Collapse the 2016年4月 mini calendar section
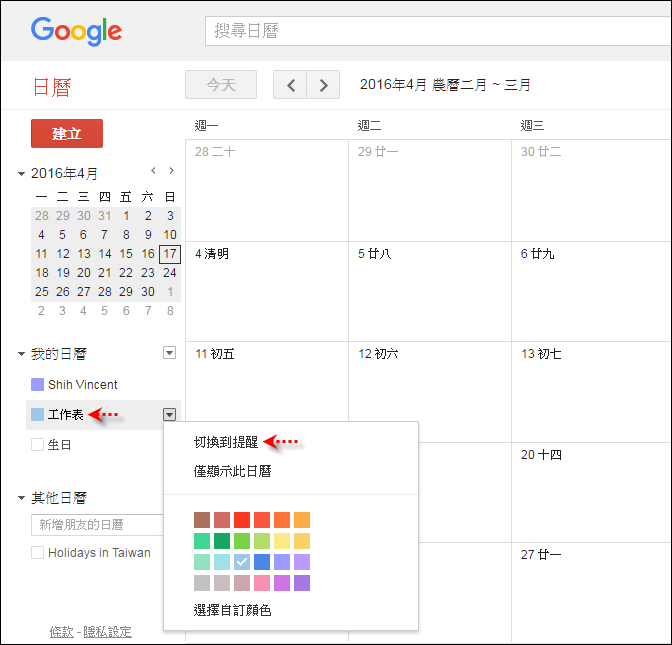 (21, 174)
